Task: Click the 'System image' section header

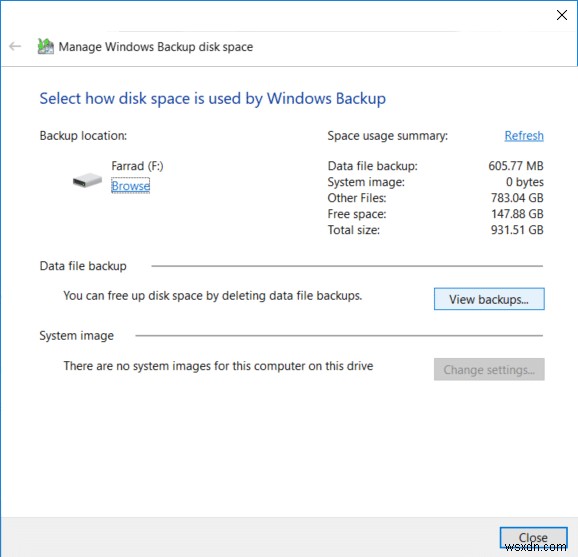Action: 76,335
